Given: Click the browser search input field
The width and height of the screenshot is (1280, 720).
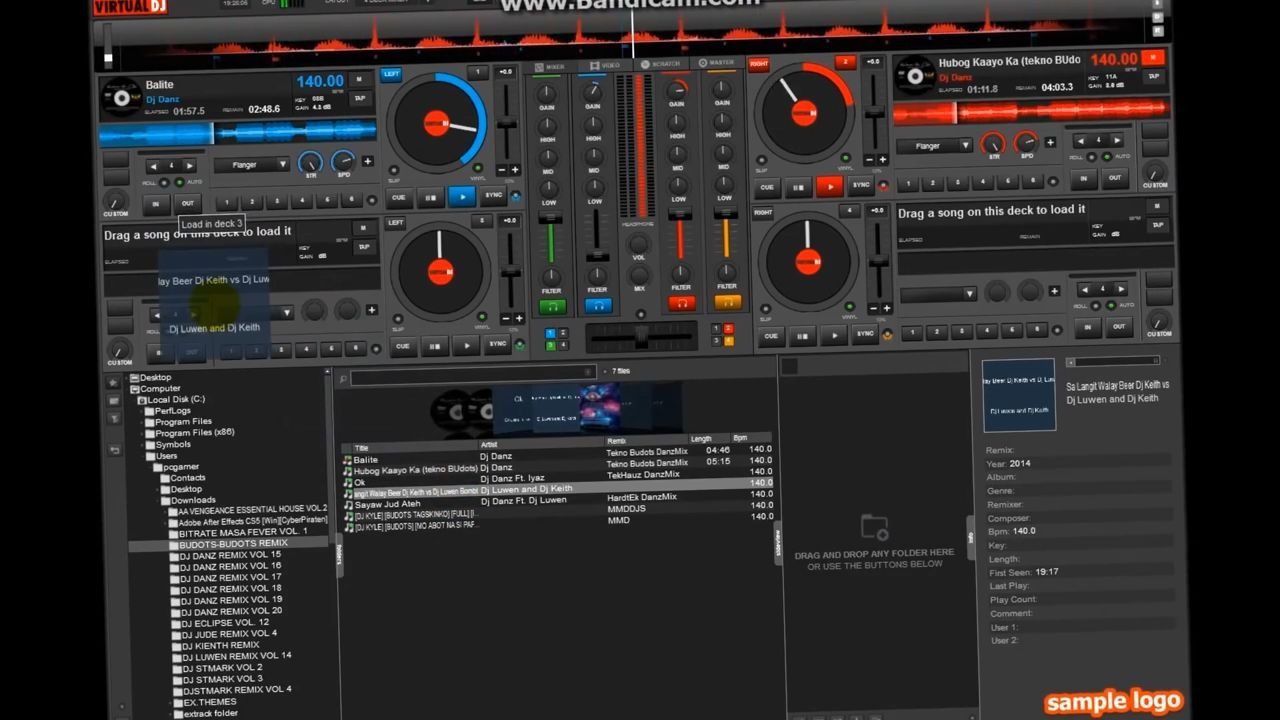Looking at the screenshot, I should tap(472, 377).
